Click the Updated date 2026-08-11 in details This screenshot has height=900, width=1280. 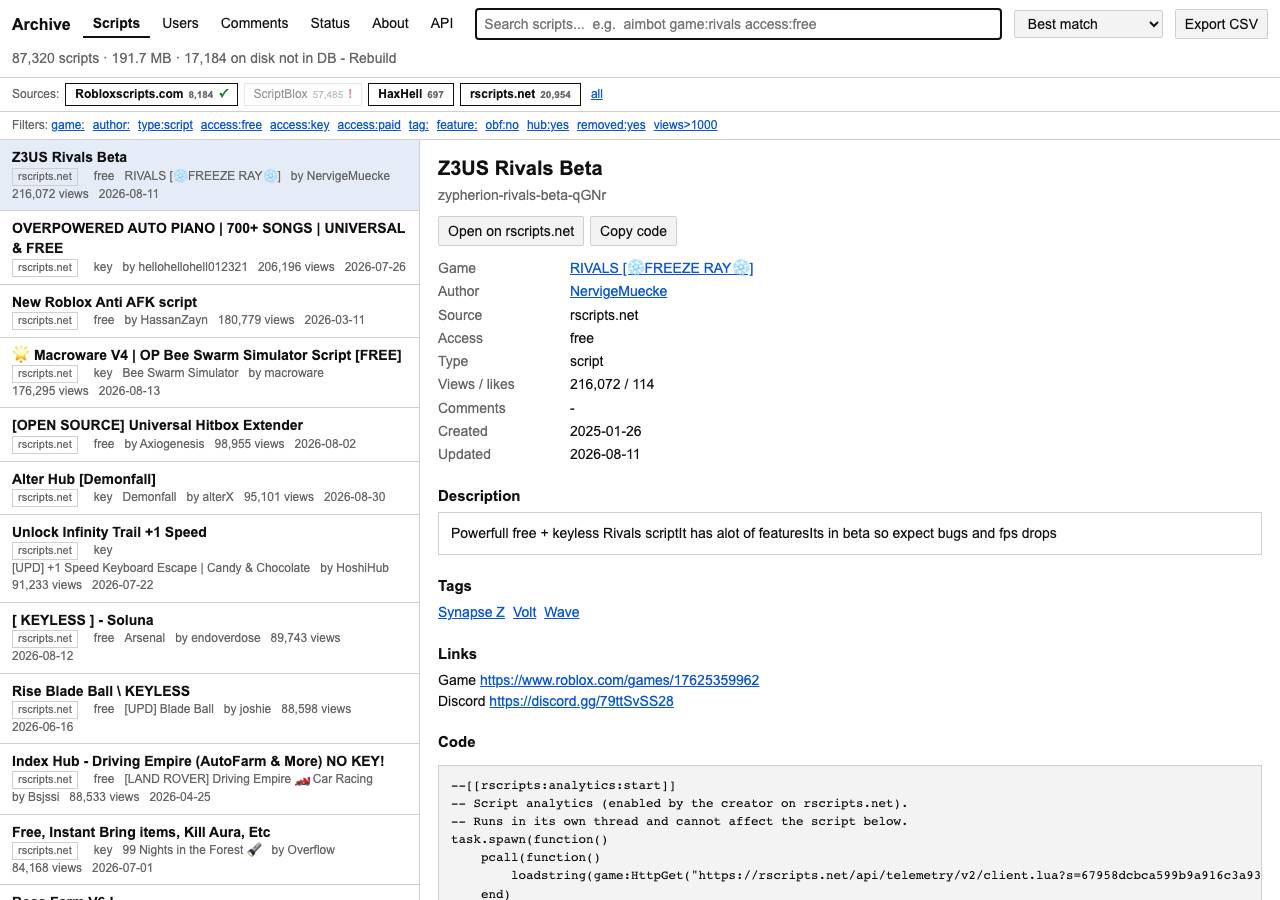[605, 454]
